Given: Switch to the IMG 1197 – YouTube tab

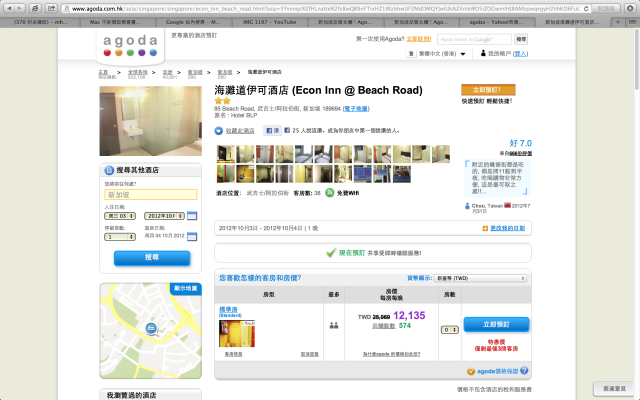Looking at the screenshot, I should (x=269, y=22).
